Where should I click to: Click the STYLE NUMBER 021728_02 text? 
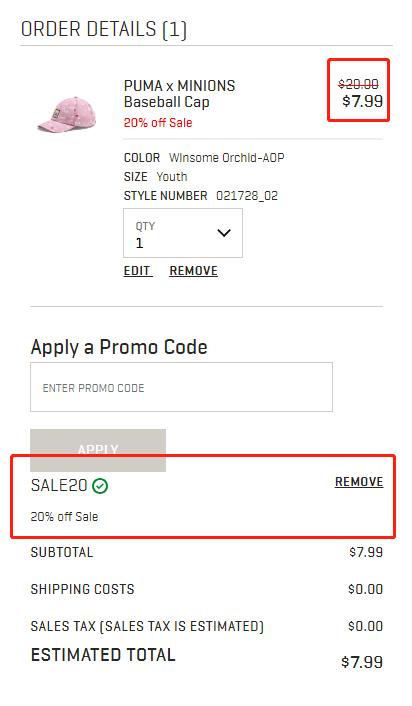tap(201, 196)
